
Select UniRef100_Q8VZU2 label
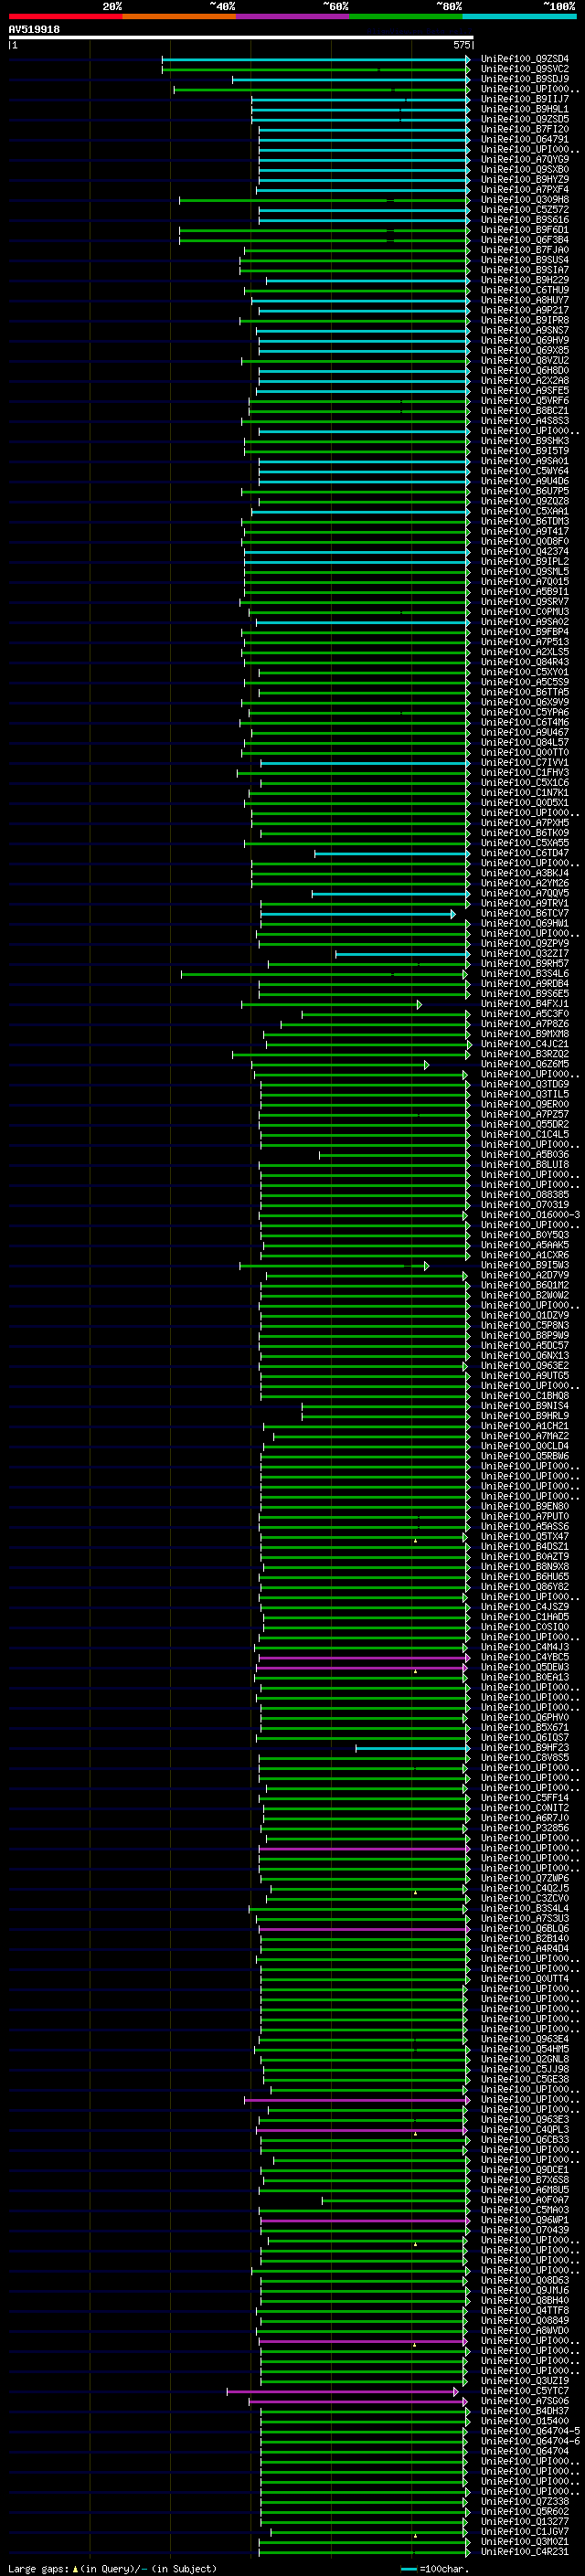click(x=524, y=360)
